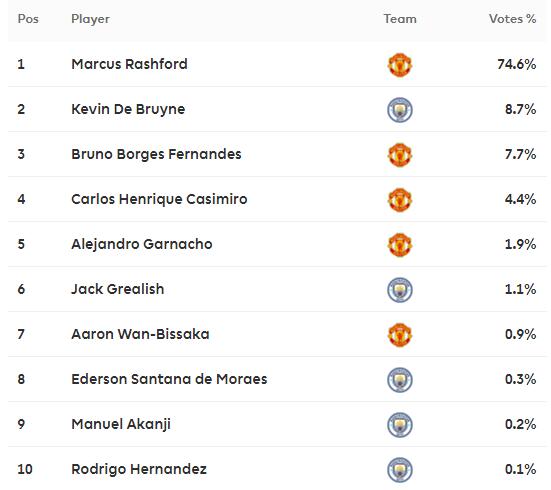The height and width of the screenshot is (490, 551).
Task: Open Marcus Rashford player name
Action: click(129, 64)
